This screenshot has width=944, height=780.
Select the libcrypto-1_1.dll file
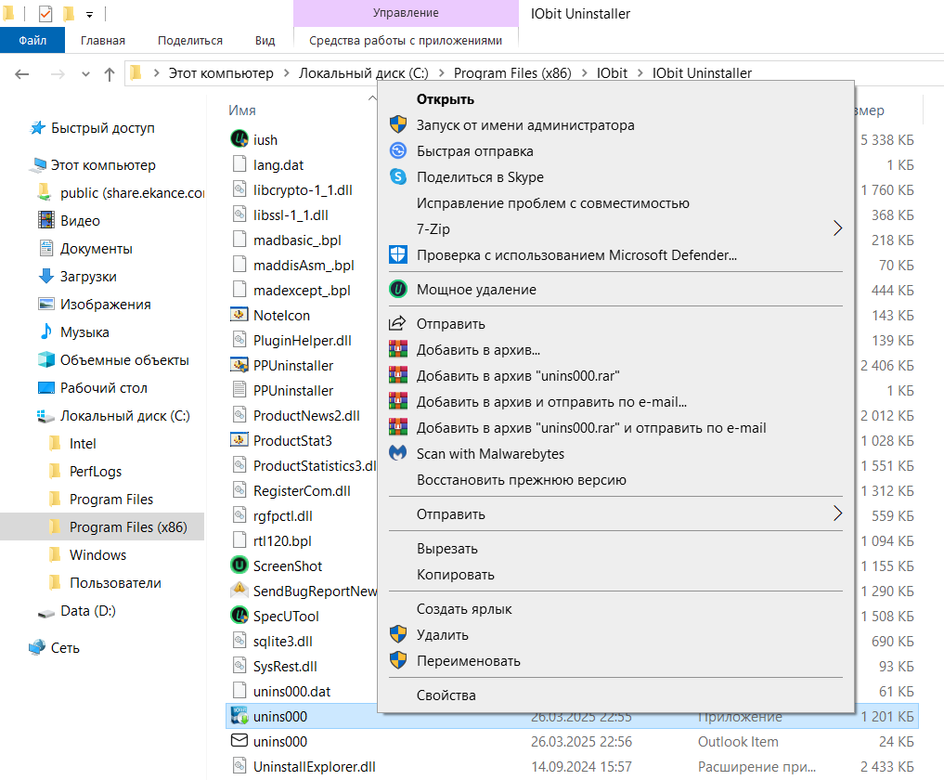(x=303, y=190)
